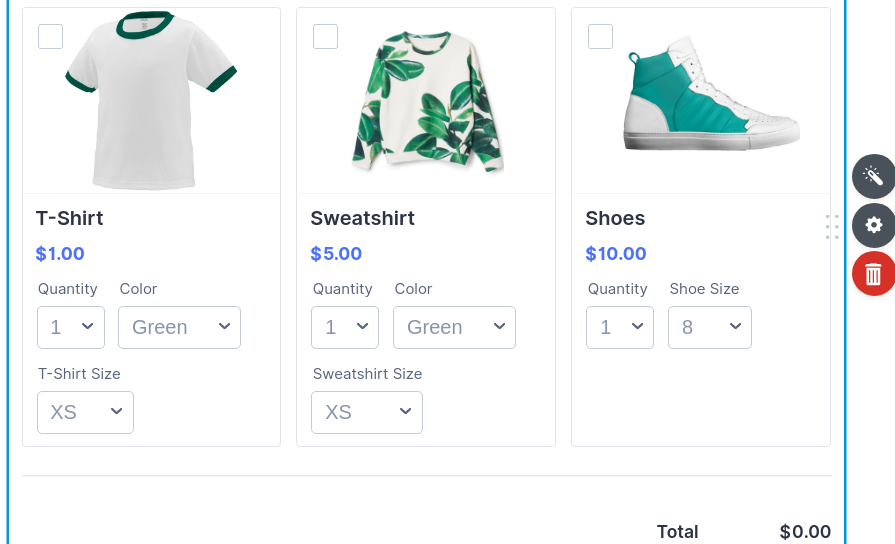Viewport: 895px width, 544px height.
Task: Open the Shoe Size dropdown
Action: 709,327
